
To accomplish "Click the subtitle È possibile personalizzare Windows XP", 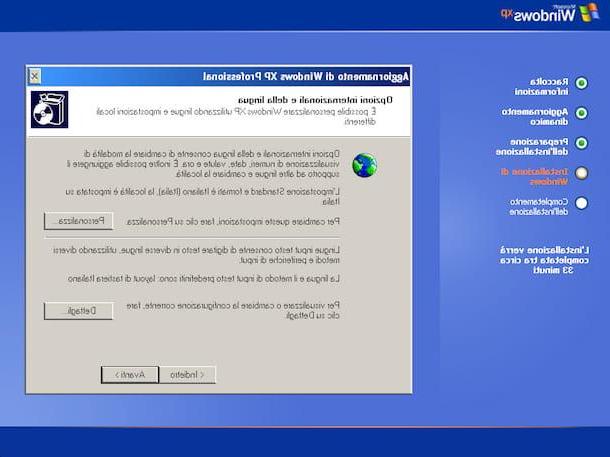I will click(x=236, y=116).
